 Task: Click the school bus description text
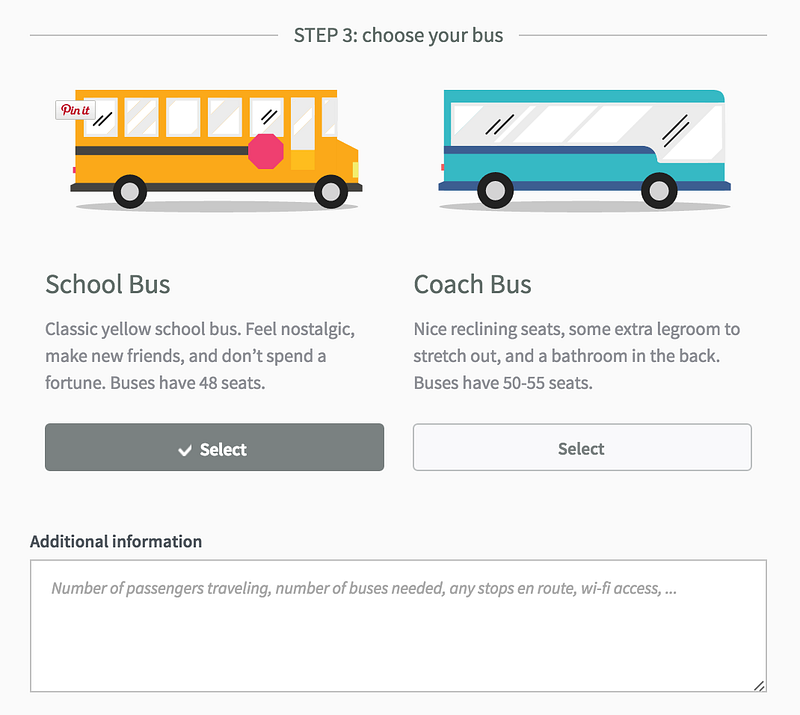(x=200, y=356)
